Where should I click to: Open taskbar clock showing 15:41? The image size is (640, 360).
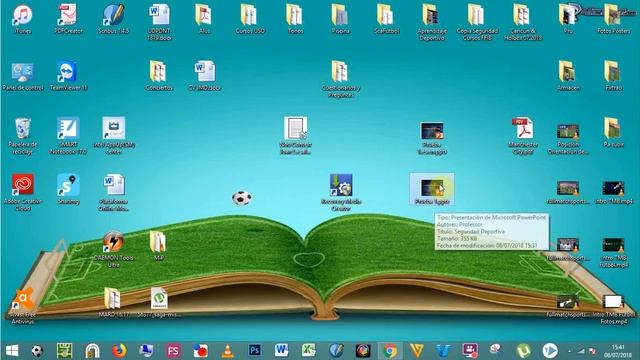point(618,351)
